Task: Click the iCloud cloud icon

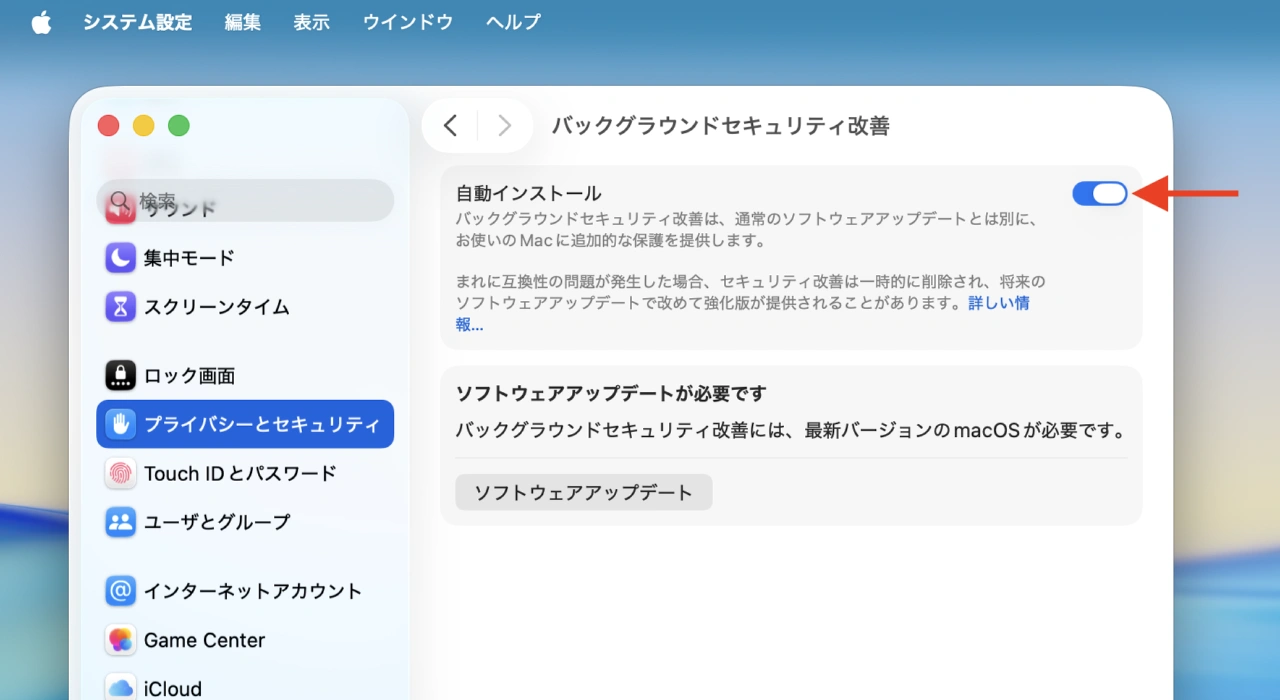Action: click(120, 686)
